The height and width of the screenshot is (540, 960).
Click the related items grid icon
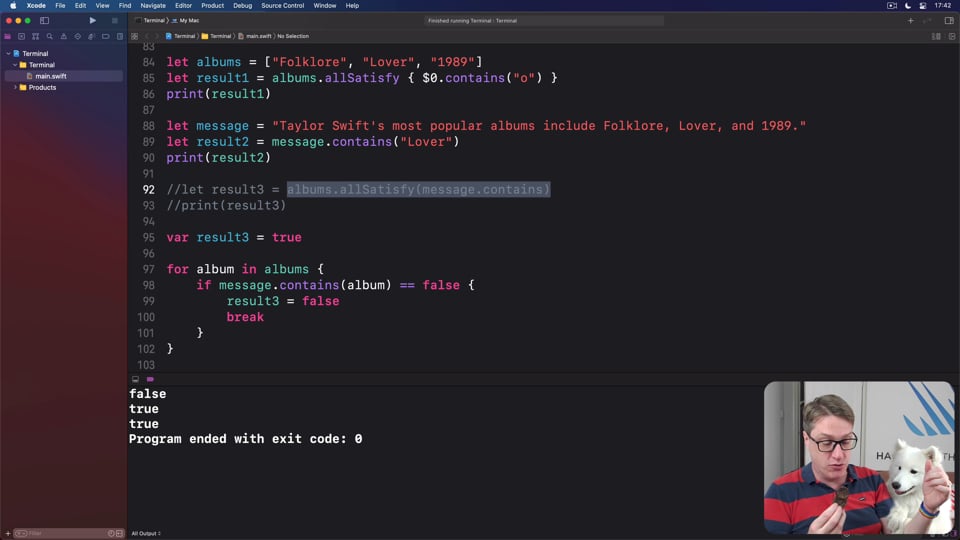coord(135,36)
